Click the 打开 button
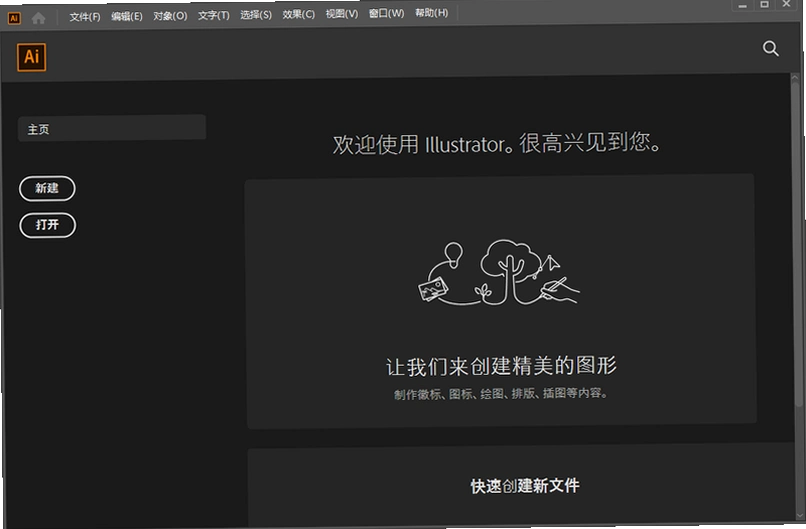This screenshot has height=529, width=806. (x=47, y=225)
